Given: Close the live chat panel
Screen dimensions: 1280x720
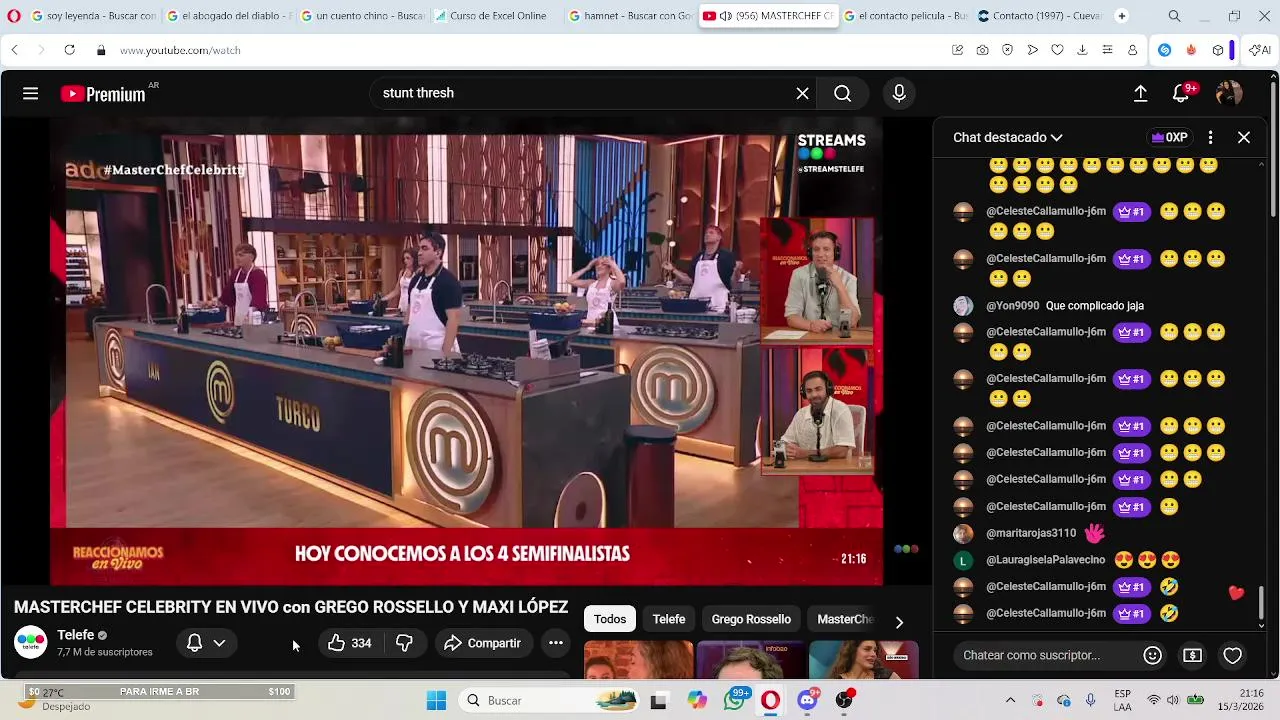Looking at the screenshot, I should click(x=1244, y=137).
